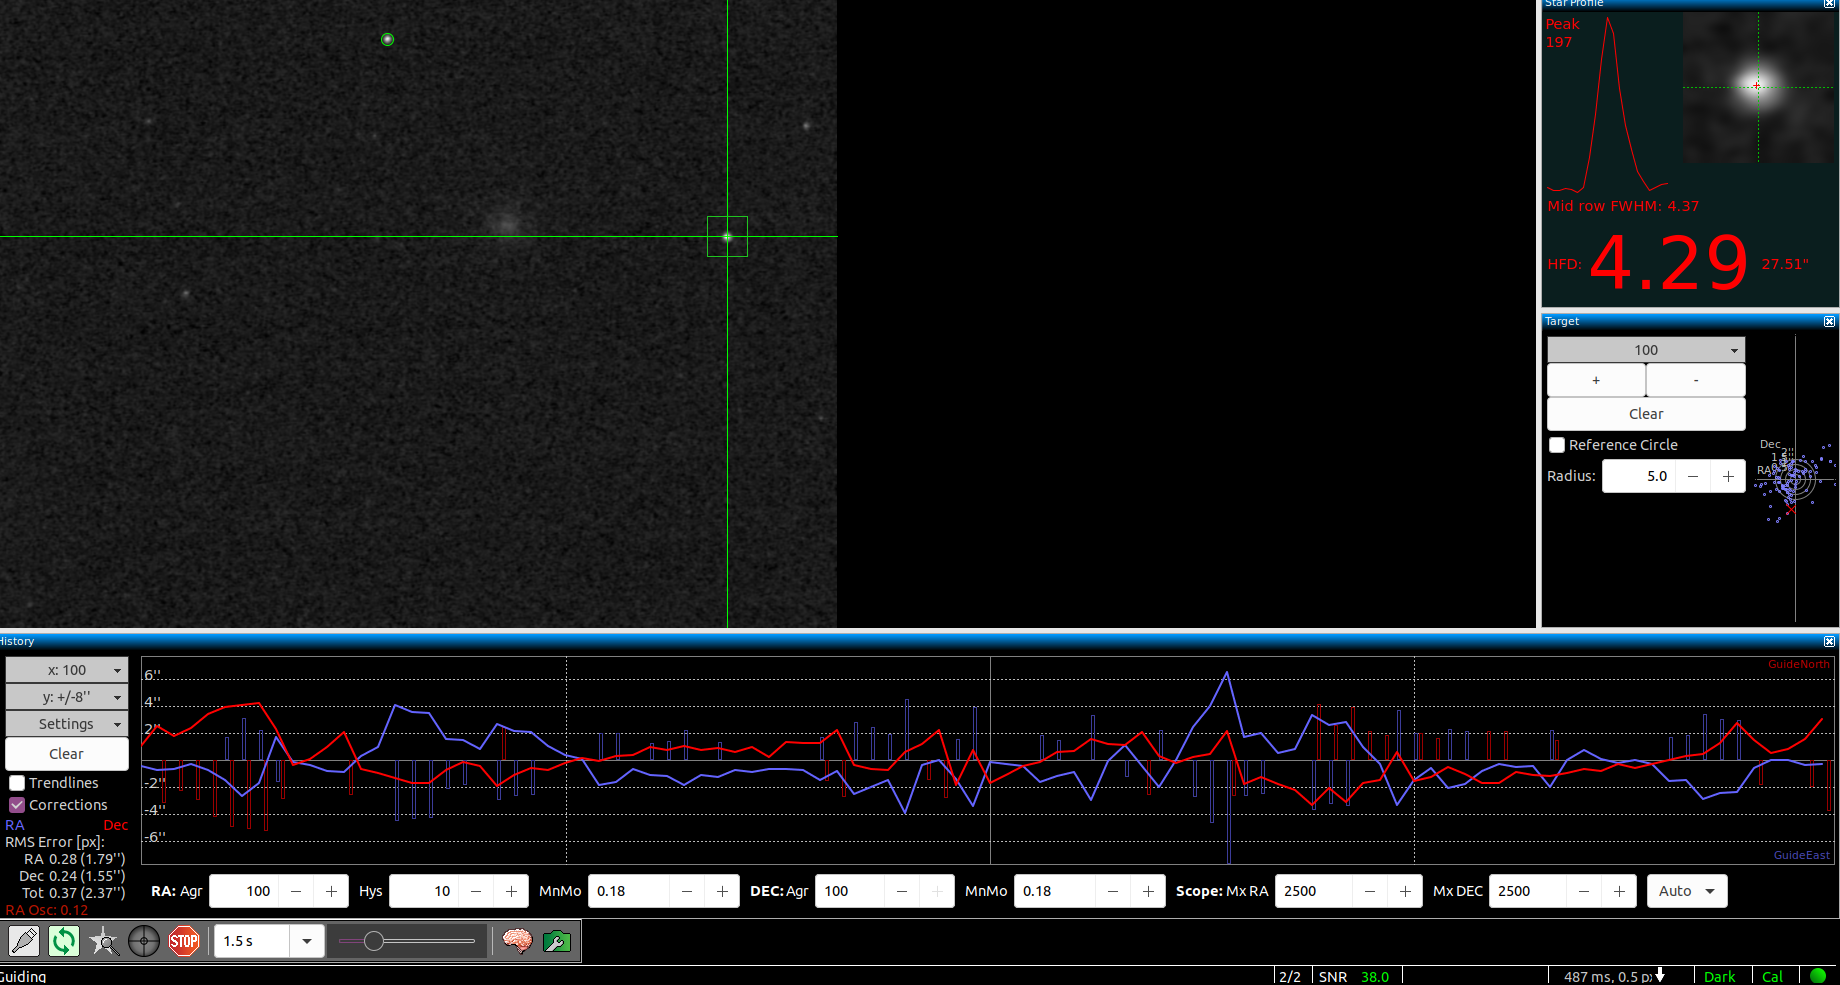Decrease RA aggressiveness with minus
This screenshot has height=985, width=1840.
point(296,891)
